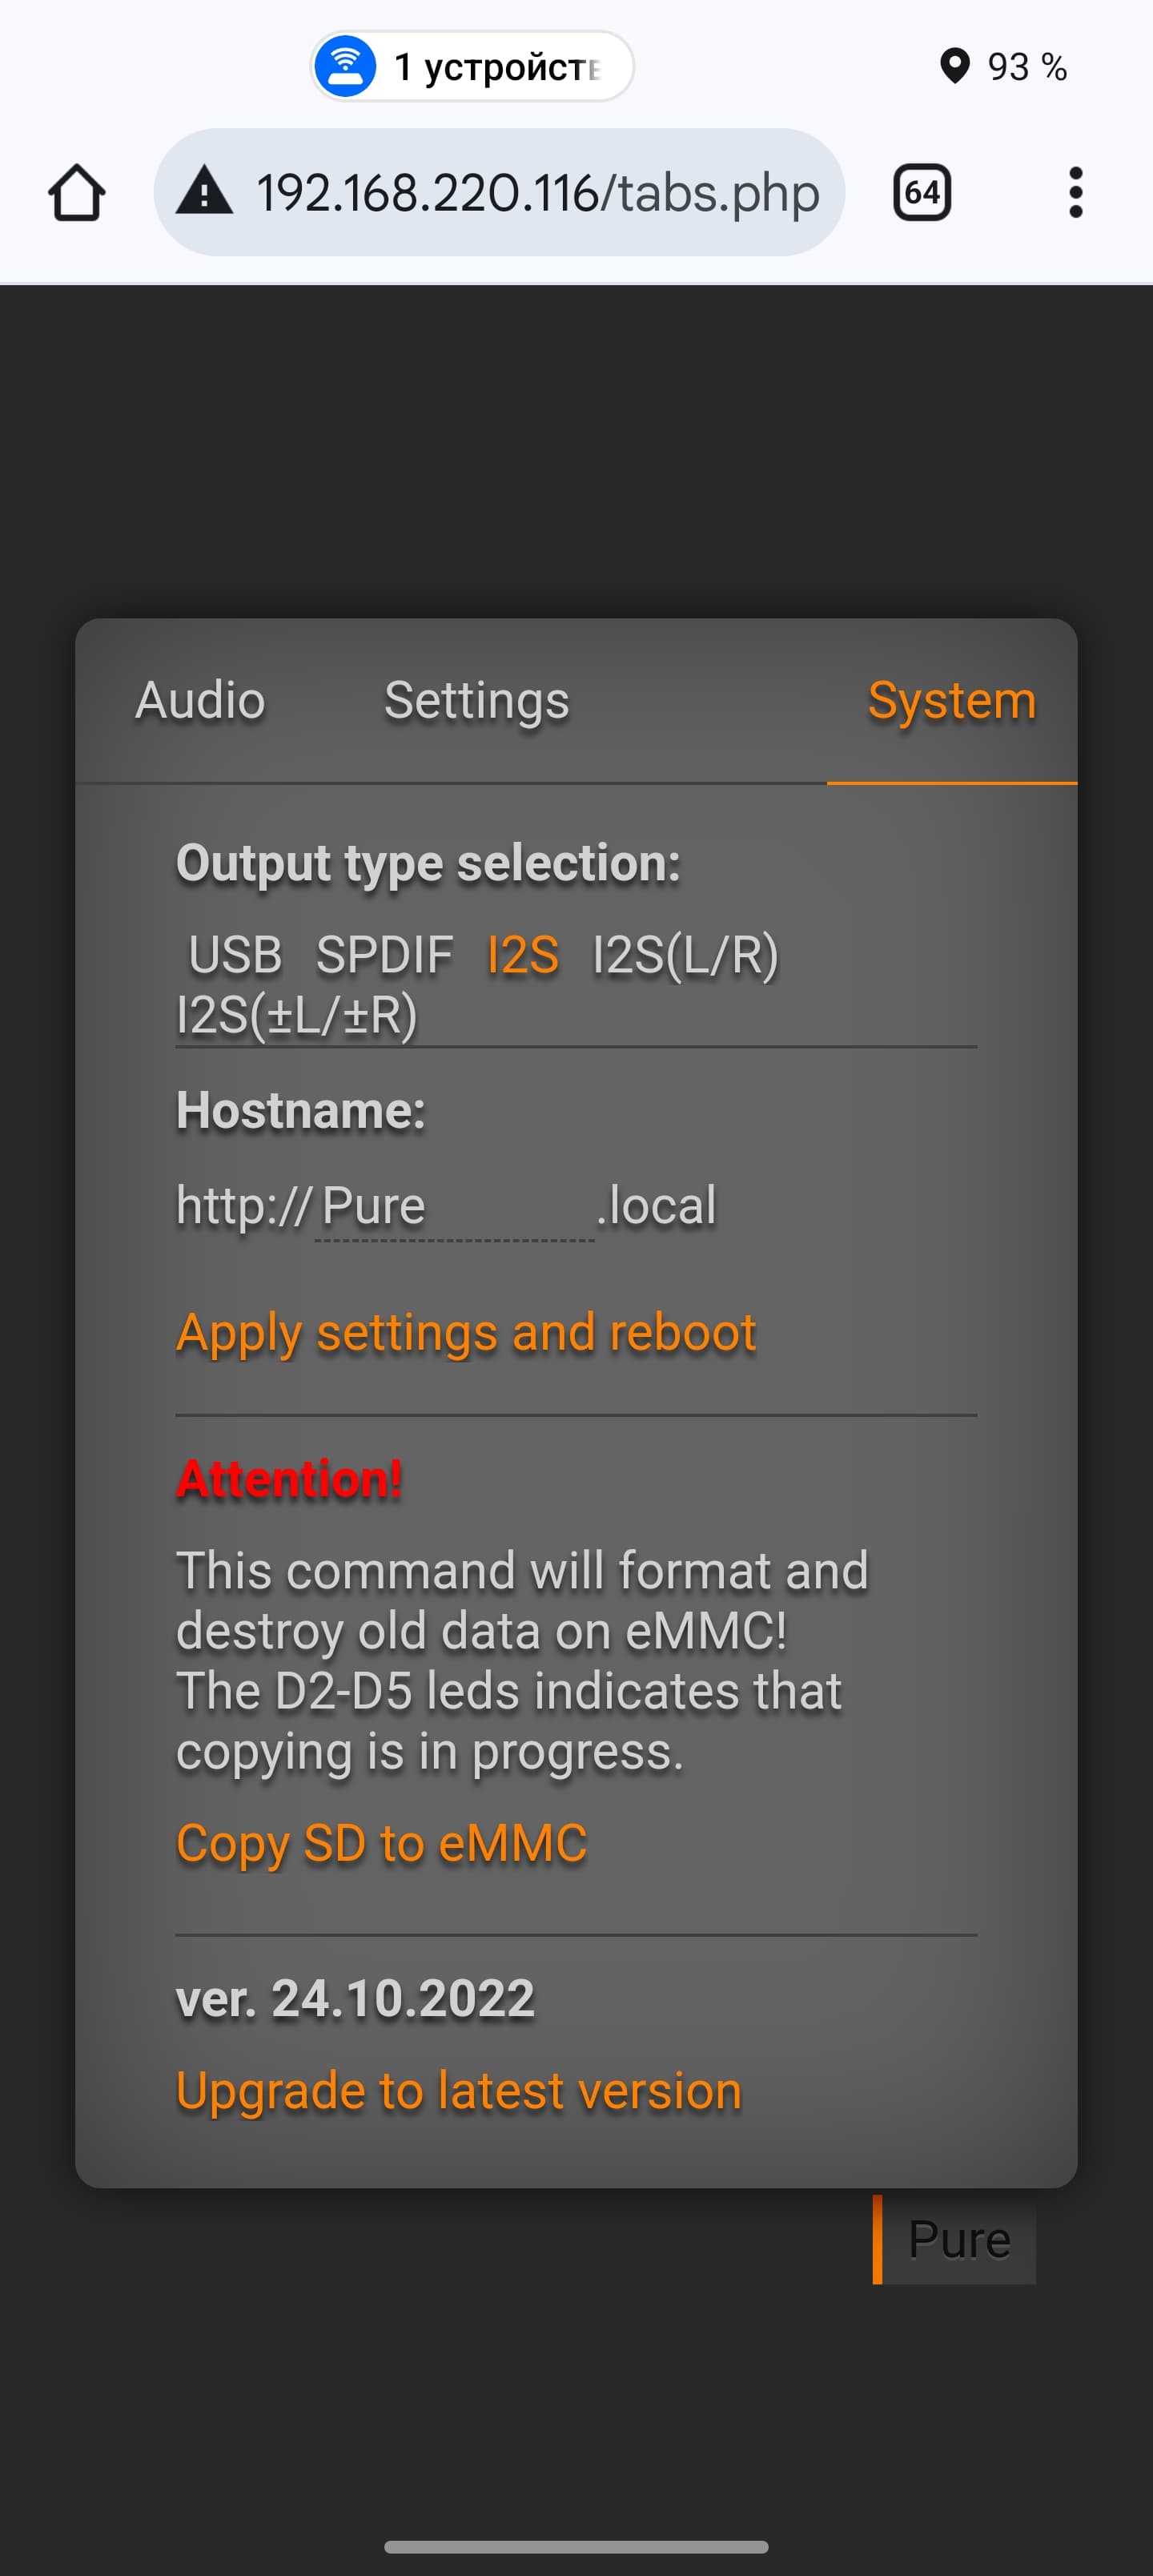Open the tab switcher showing 64
The image size is (1153, 2576).
pyautogui.click(x=921, y=192)
